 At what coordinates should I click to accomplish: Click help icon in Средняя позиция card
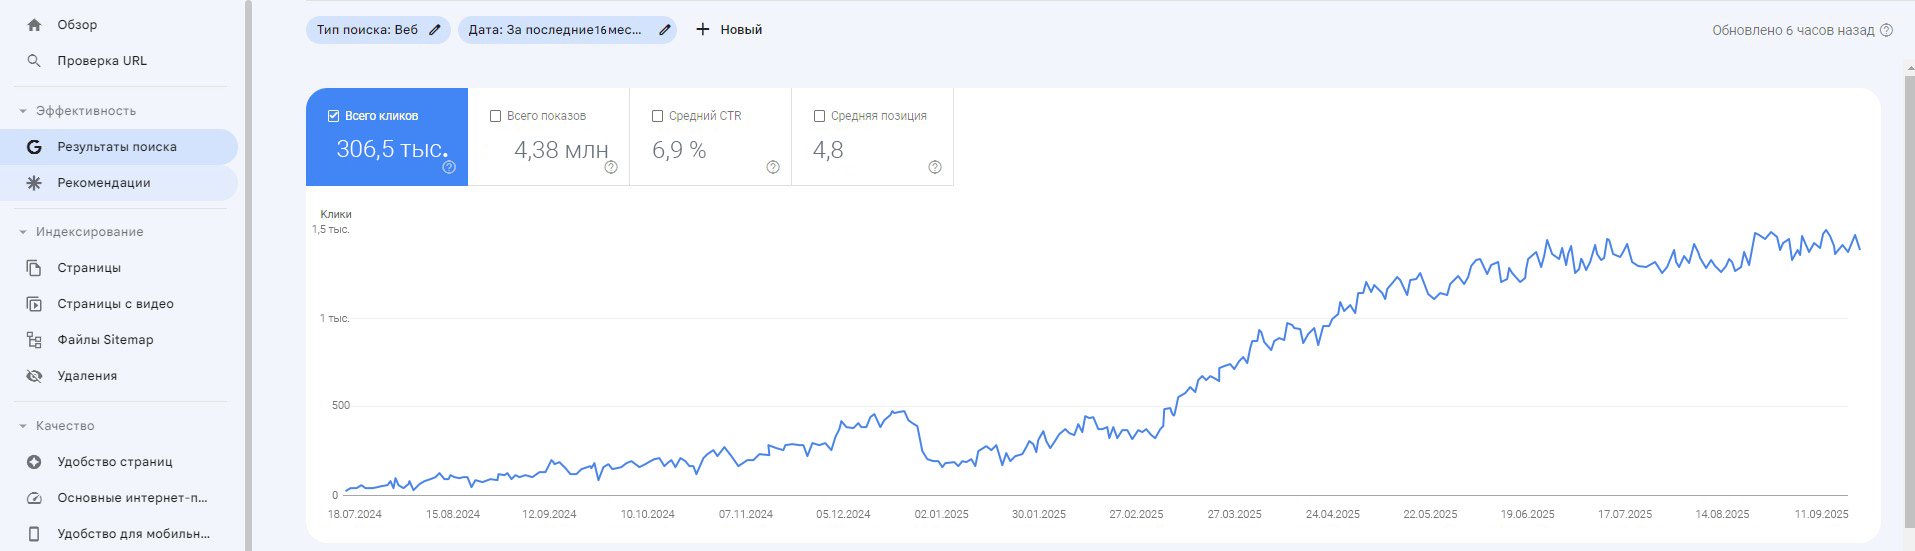click(x=935, y=167)
